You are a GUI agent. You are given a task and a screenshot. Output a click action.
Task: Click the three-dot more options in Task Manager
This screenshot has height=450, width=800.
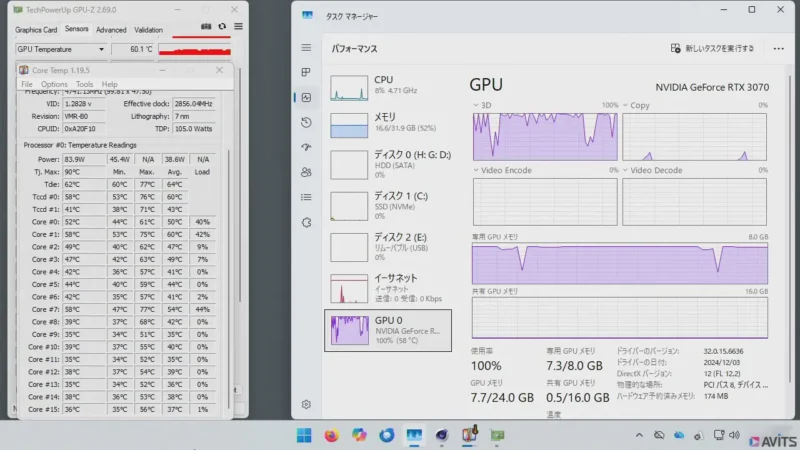pyautogui.click(x=778, y=48)
